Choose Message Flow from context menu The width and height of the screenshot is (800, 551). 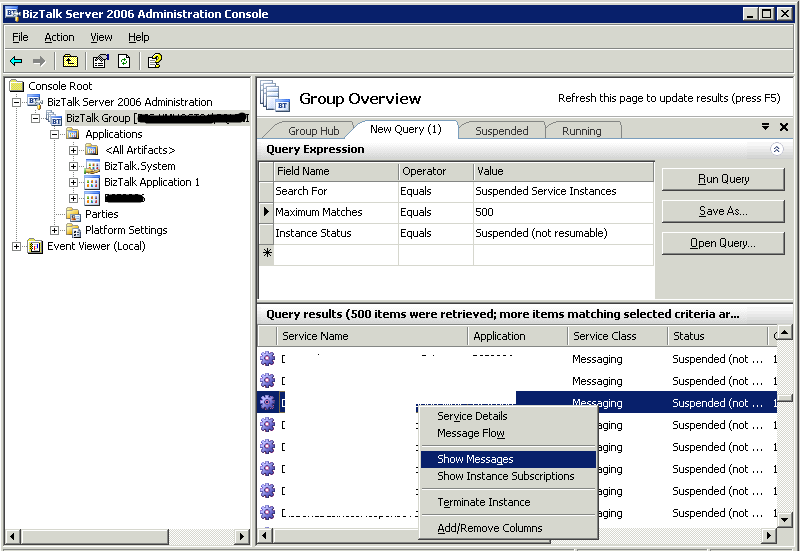508,433
